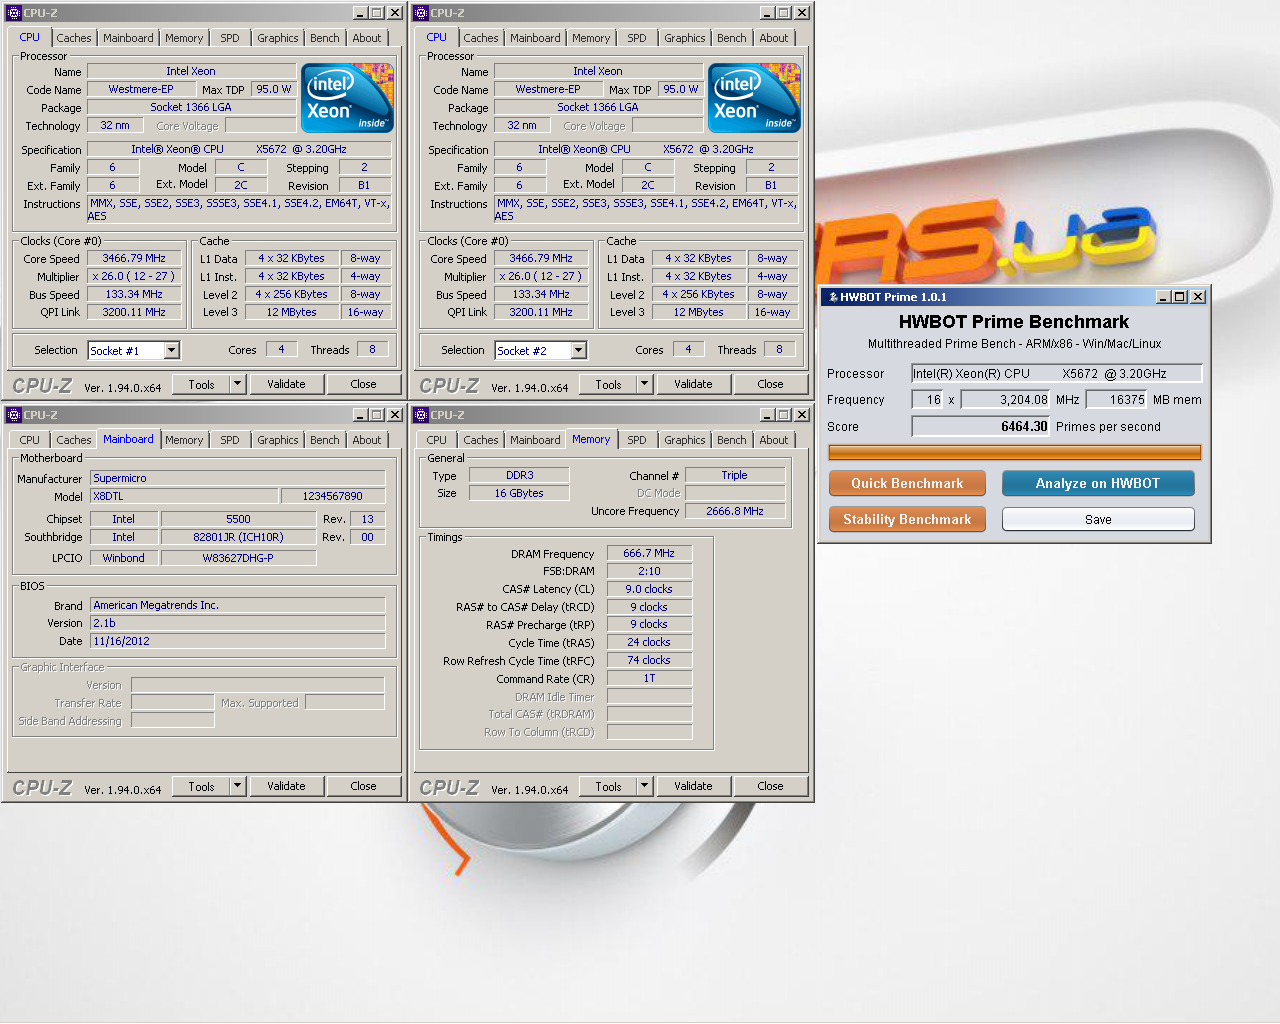Screen dimensions: 1280x1024
Task: Click the Supermicro manufacturer field
Action: pos(238,478)
